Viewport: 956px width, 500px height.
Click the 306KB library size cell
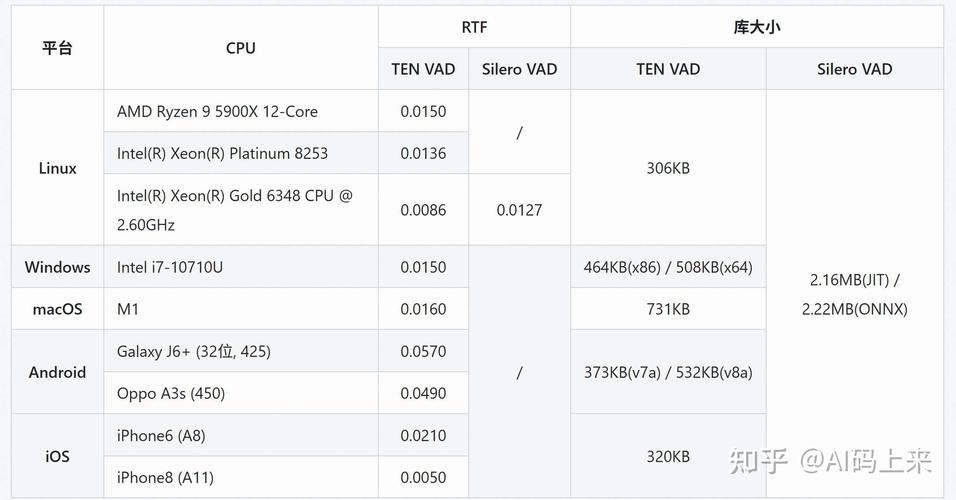point(668,168)
